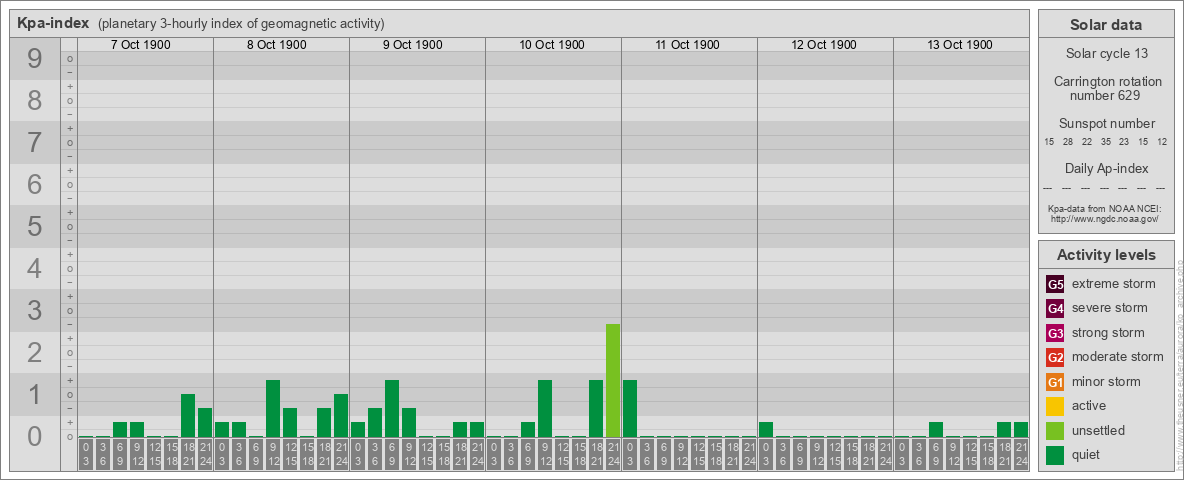The width and height of the screenshot is (1184, 480).
Task: Click the Kp scale number 9
Action: coord(35,59)
